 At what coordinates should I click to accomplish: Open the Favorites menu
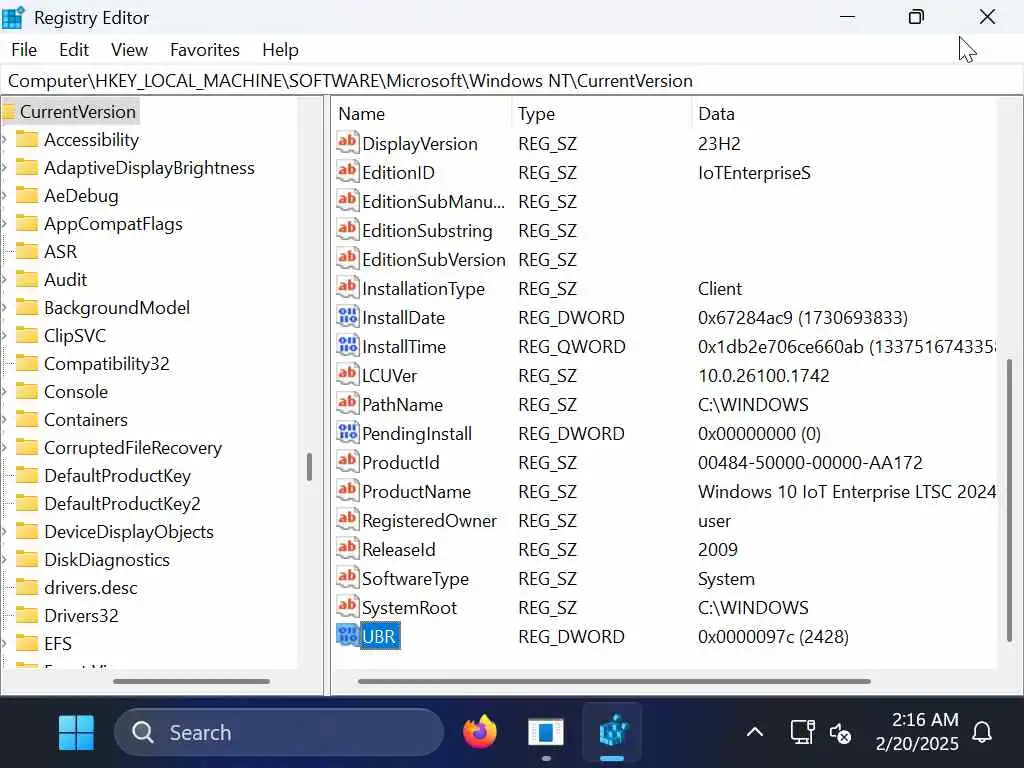[x=204, y=50]
